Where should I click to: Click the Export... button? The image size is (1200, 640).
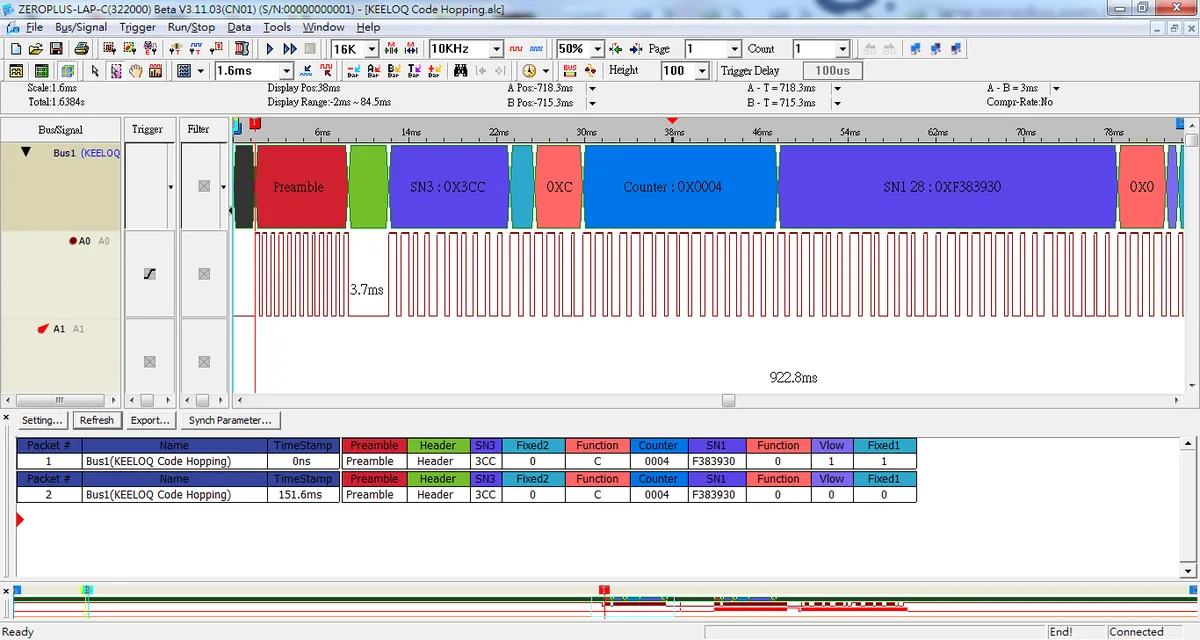[150, 420]
